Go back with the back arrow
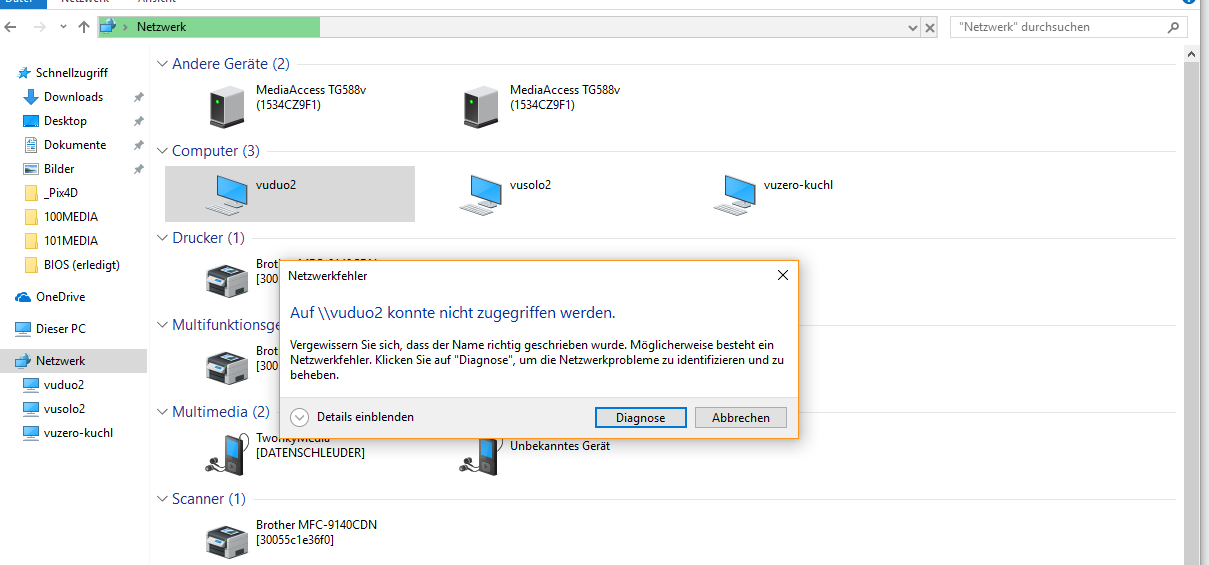Image resolution: width=1209 pixels, height=565 pixels. (11, 27)
